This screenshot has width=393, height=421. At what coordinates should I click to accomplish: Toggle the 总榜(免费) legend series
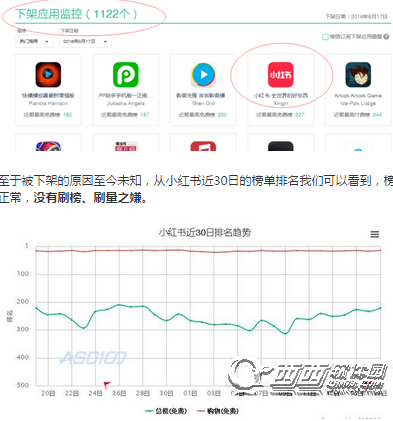(166, 411)
